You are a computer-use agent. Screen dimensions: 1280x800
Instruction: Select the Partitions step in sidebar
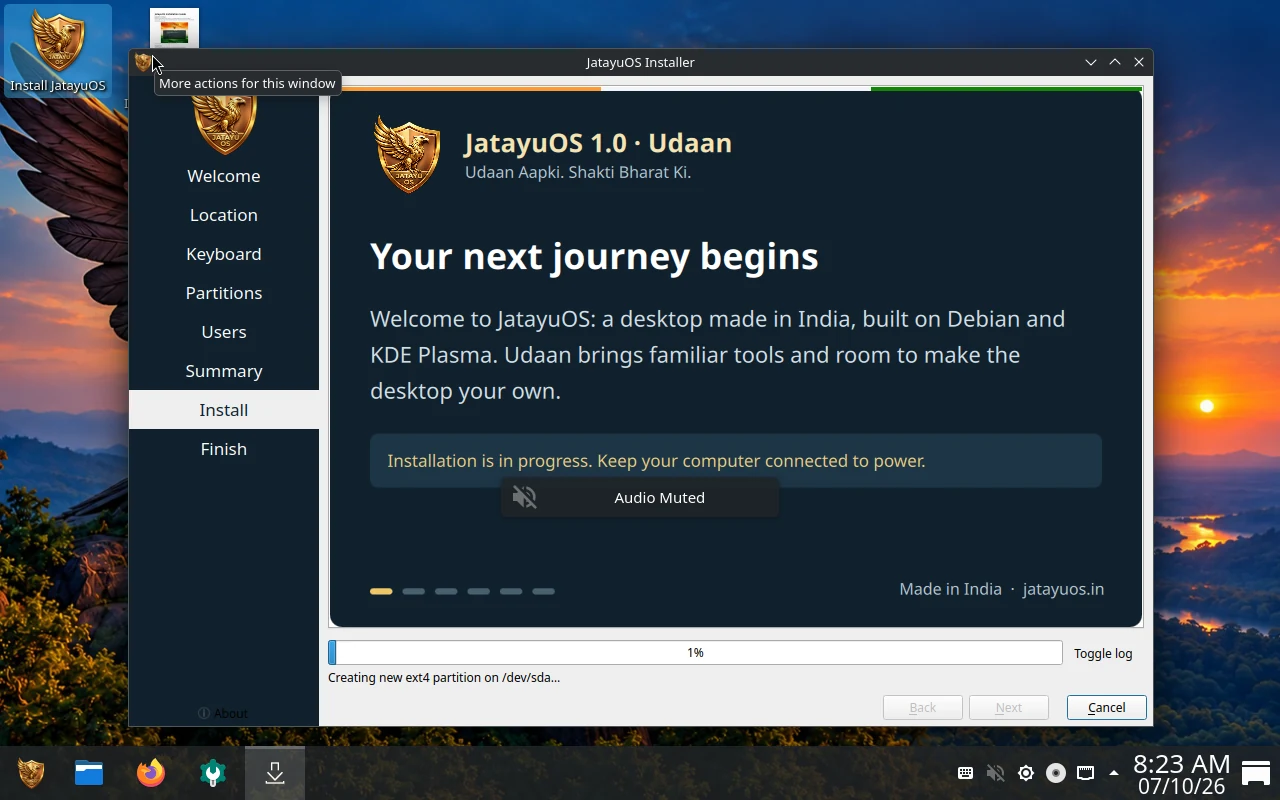[x=224, y=293]
